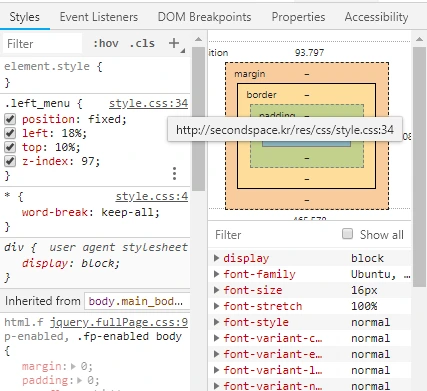Uncheck the left: 18% property
The image size is (427, 391).
[10, 133]
